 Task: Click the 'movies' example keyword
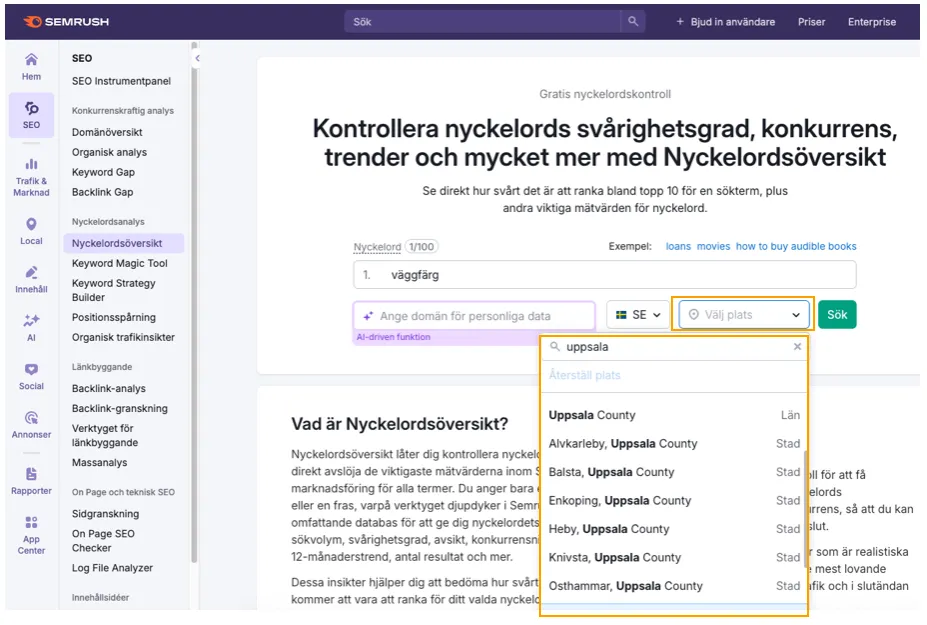(x=713, y=246)
